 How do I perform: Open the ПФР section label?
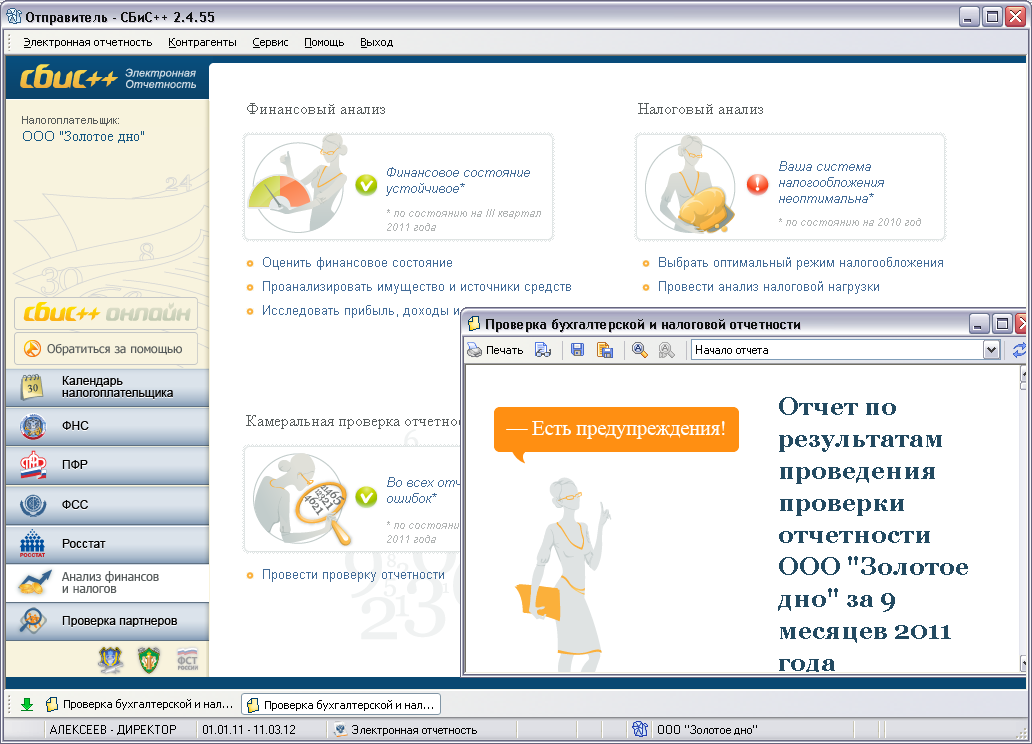click(x=74, y=465)
